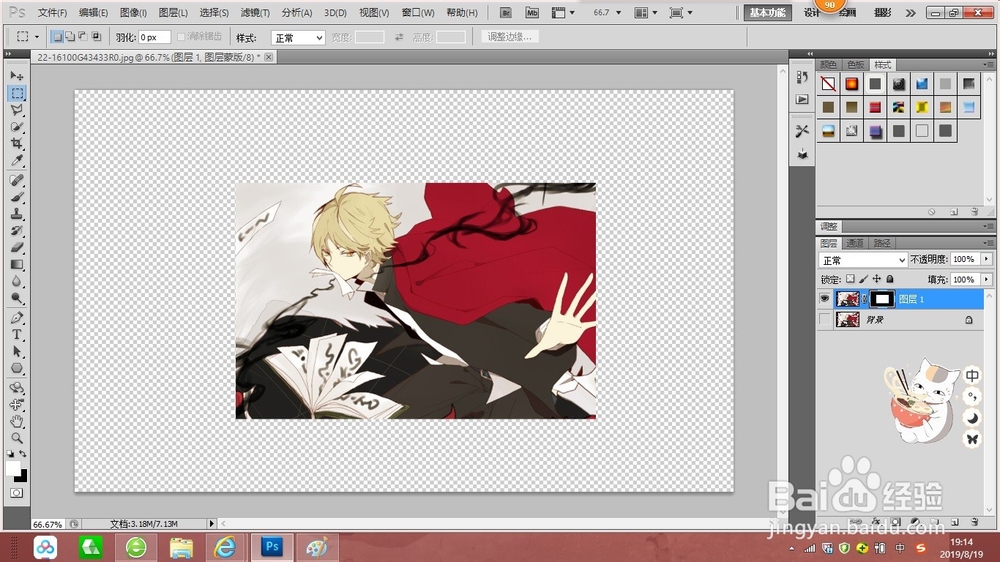1000x562 pixels.
Task: Select the History Brush tool
Action: tap(17, 231)
